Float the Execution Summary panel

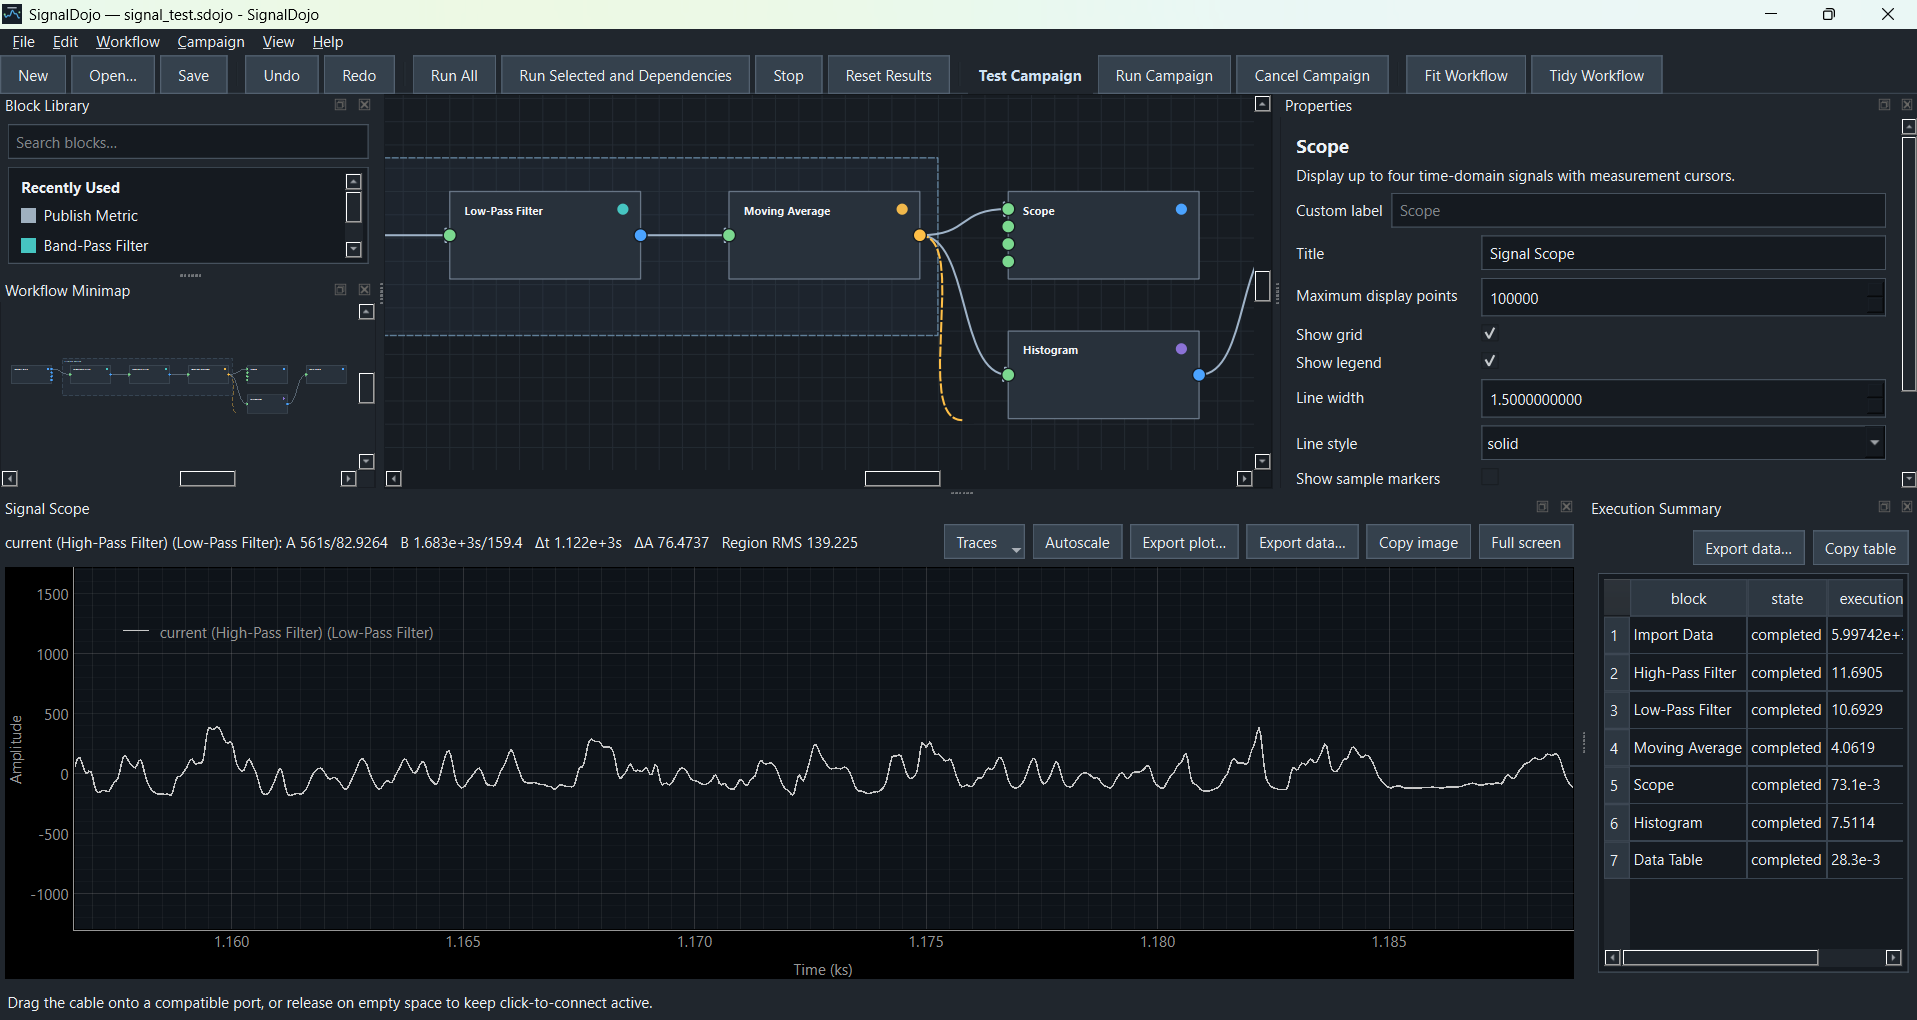(1884, 507)
